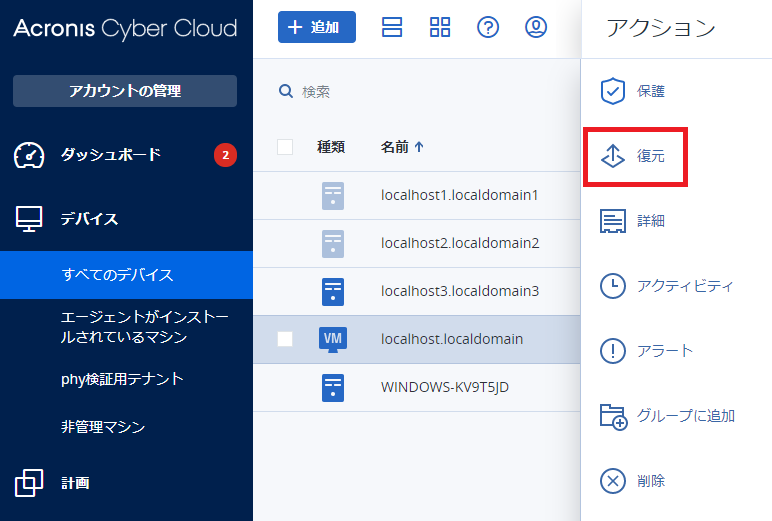View アクティビティ clock action
772x521 pixels.
point(612,286)
